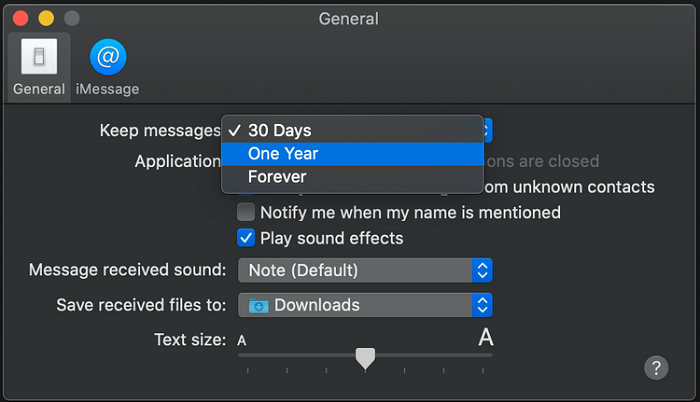
Task: Click the yellow minimize window button
Action: [x=46, y=18]
